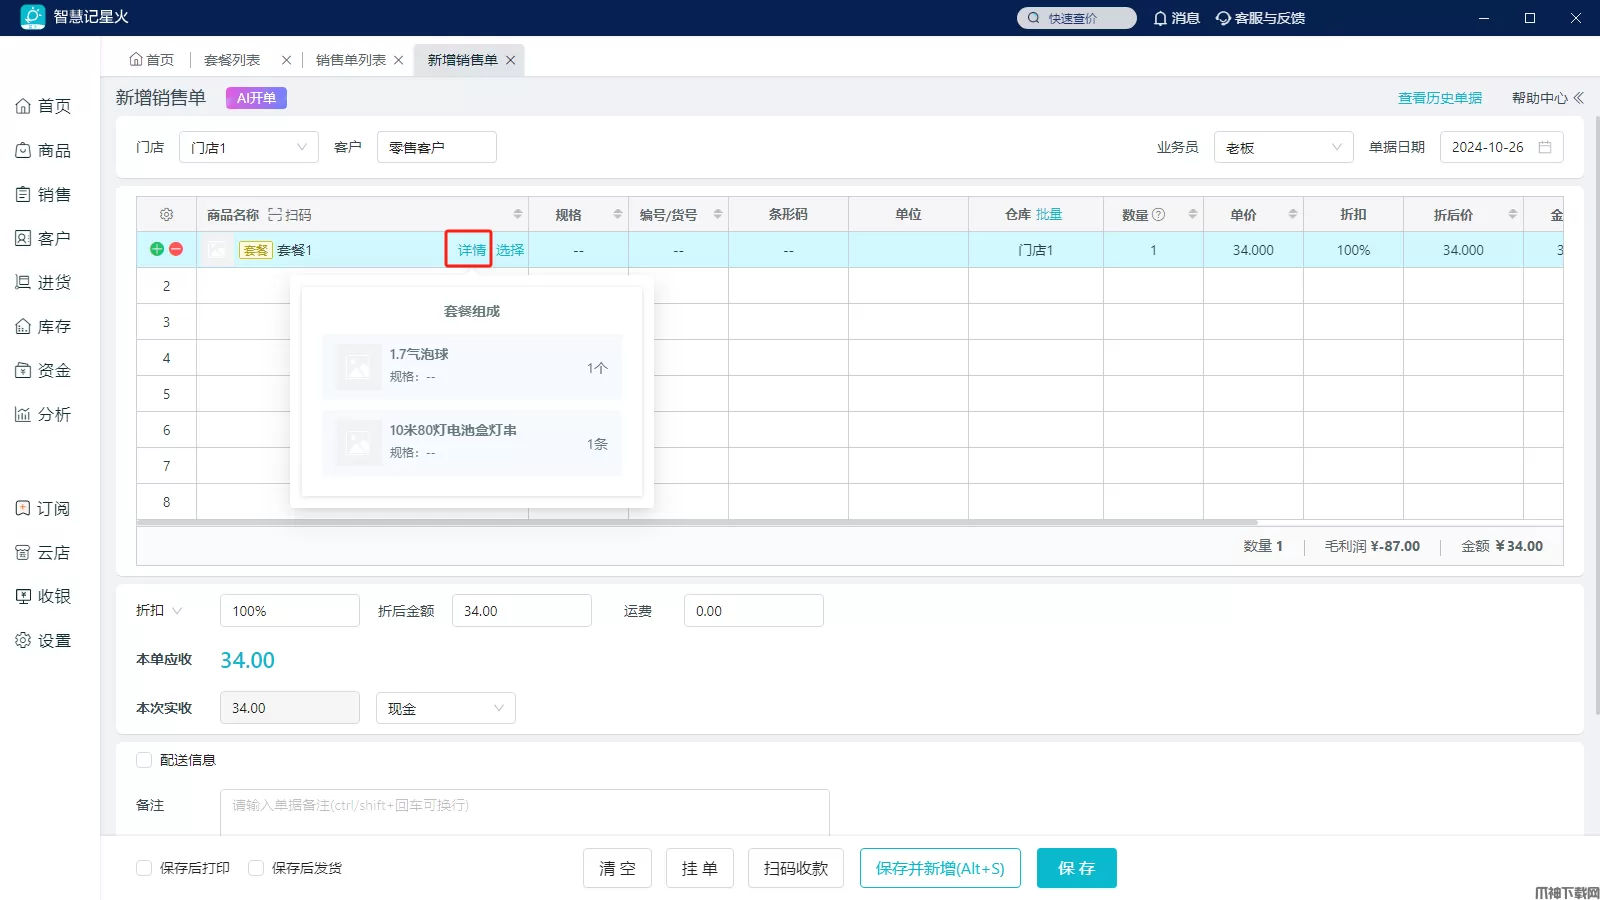Open table column settings gear
1600x900 pixels.
166,215
